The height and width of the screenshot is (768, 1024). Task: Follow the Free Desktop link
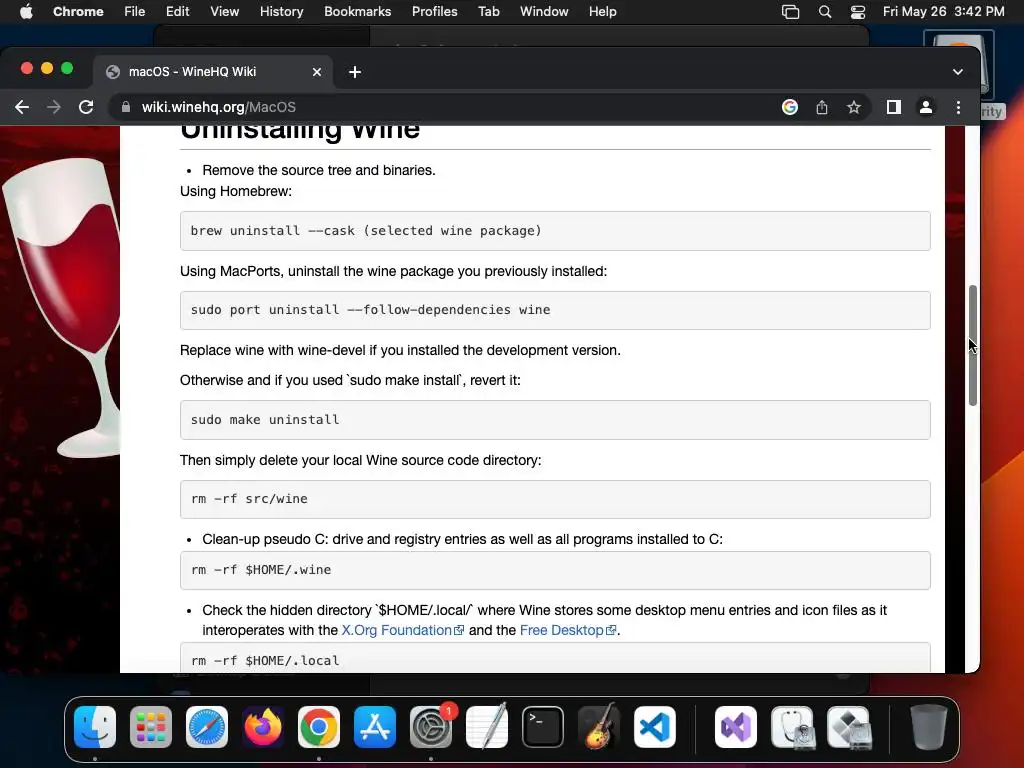568,630
